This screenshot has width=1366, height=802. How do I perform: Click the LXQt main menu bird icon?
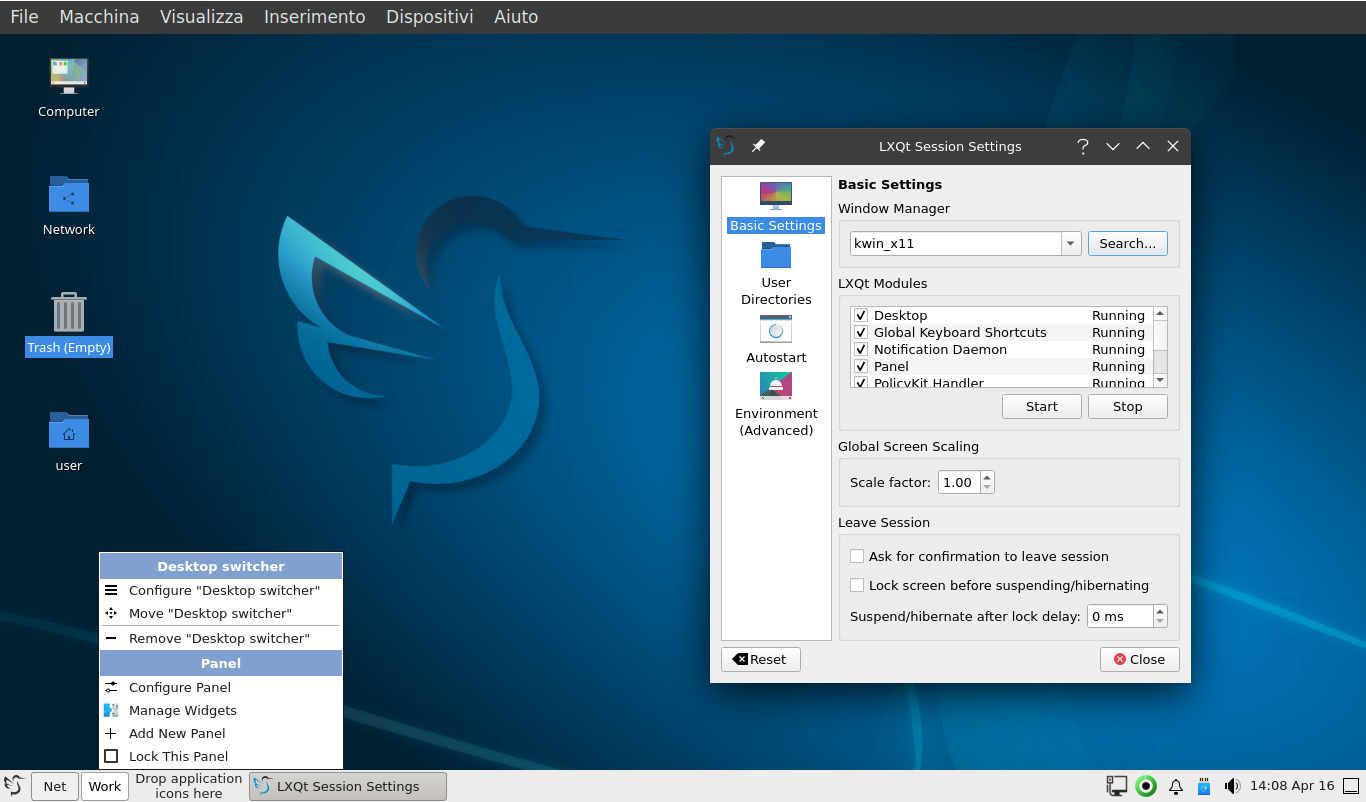coord(14,786)
